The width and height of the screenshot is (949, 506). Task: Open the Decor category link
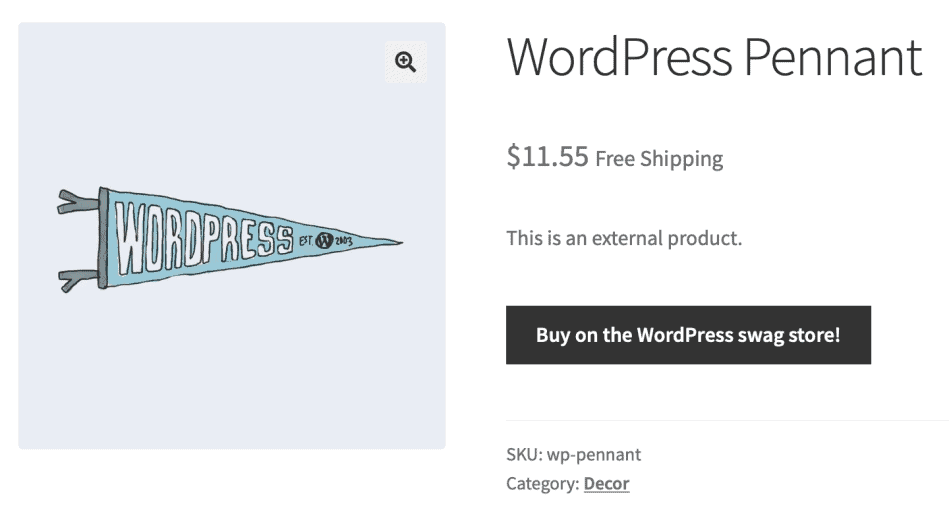tap(606, 484)
